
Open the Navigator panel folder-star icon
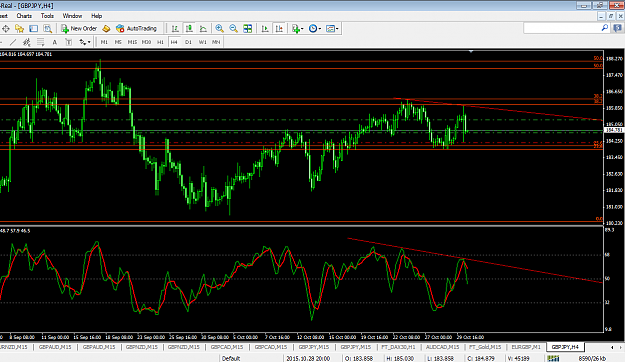pyautogui.click(x=19, y=28)
